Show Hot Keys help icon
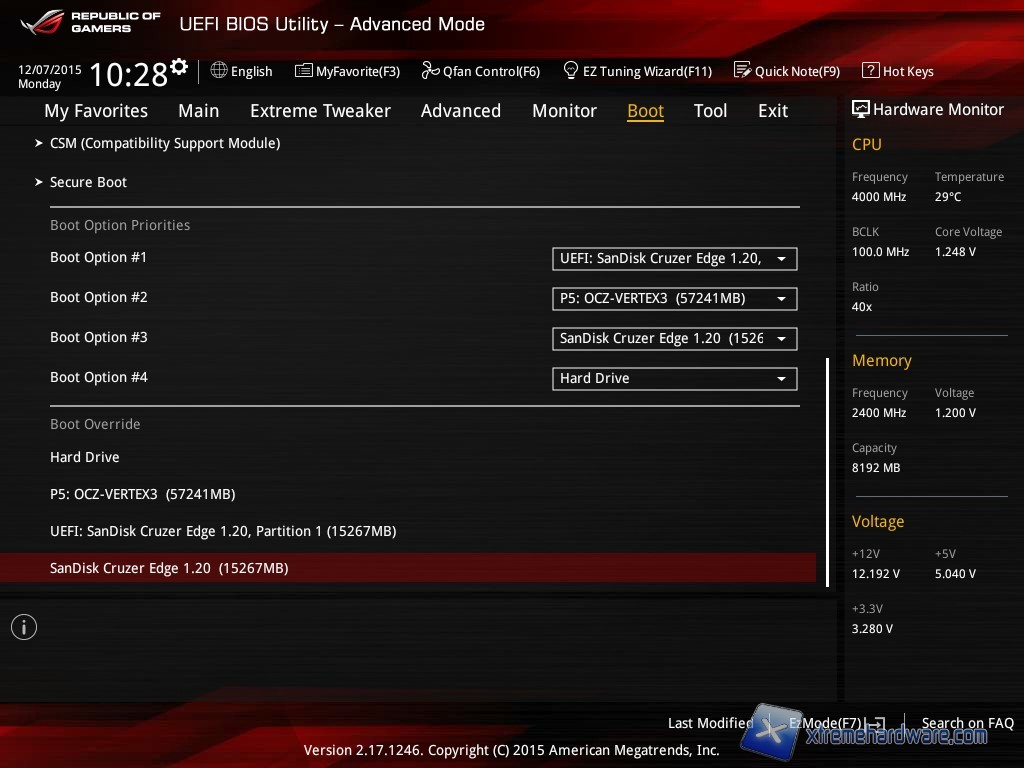The height and width of the screenshot is (768, 1024). pyautogui.click(x=870, y=71)
